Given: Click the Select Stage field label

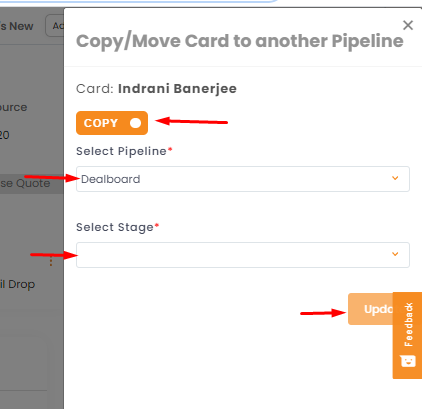Looking at the screenshot, I should (x=117, y=227).
